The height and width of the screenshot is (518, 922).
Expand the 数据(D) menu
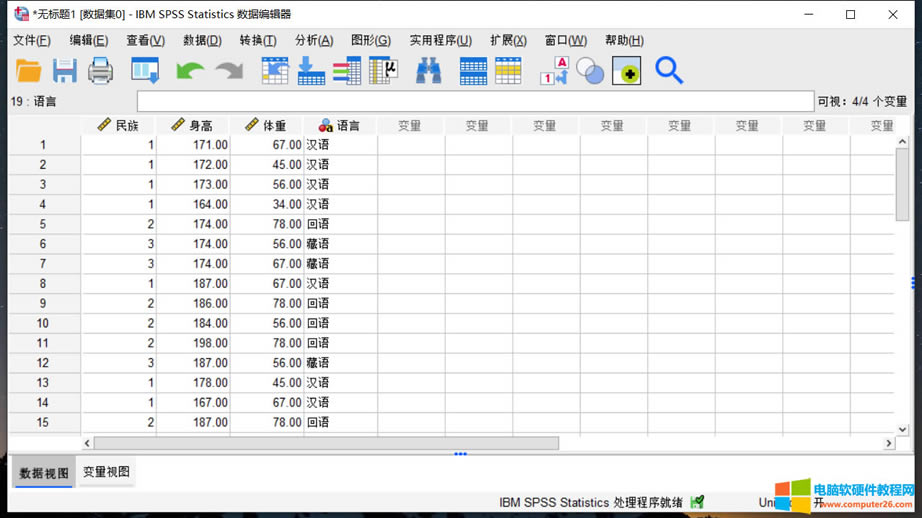[x=201, y=40]
